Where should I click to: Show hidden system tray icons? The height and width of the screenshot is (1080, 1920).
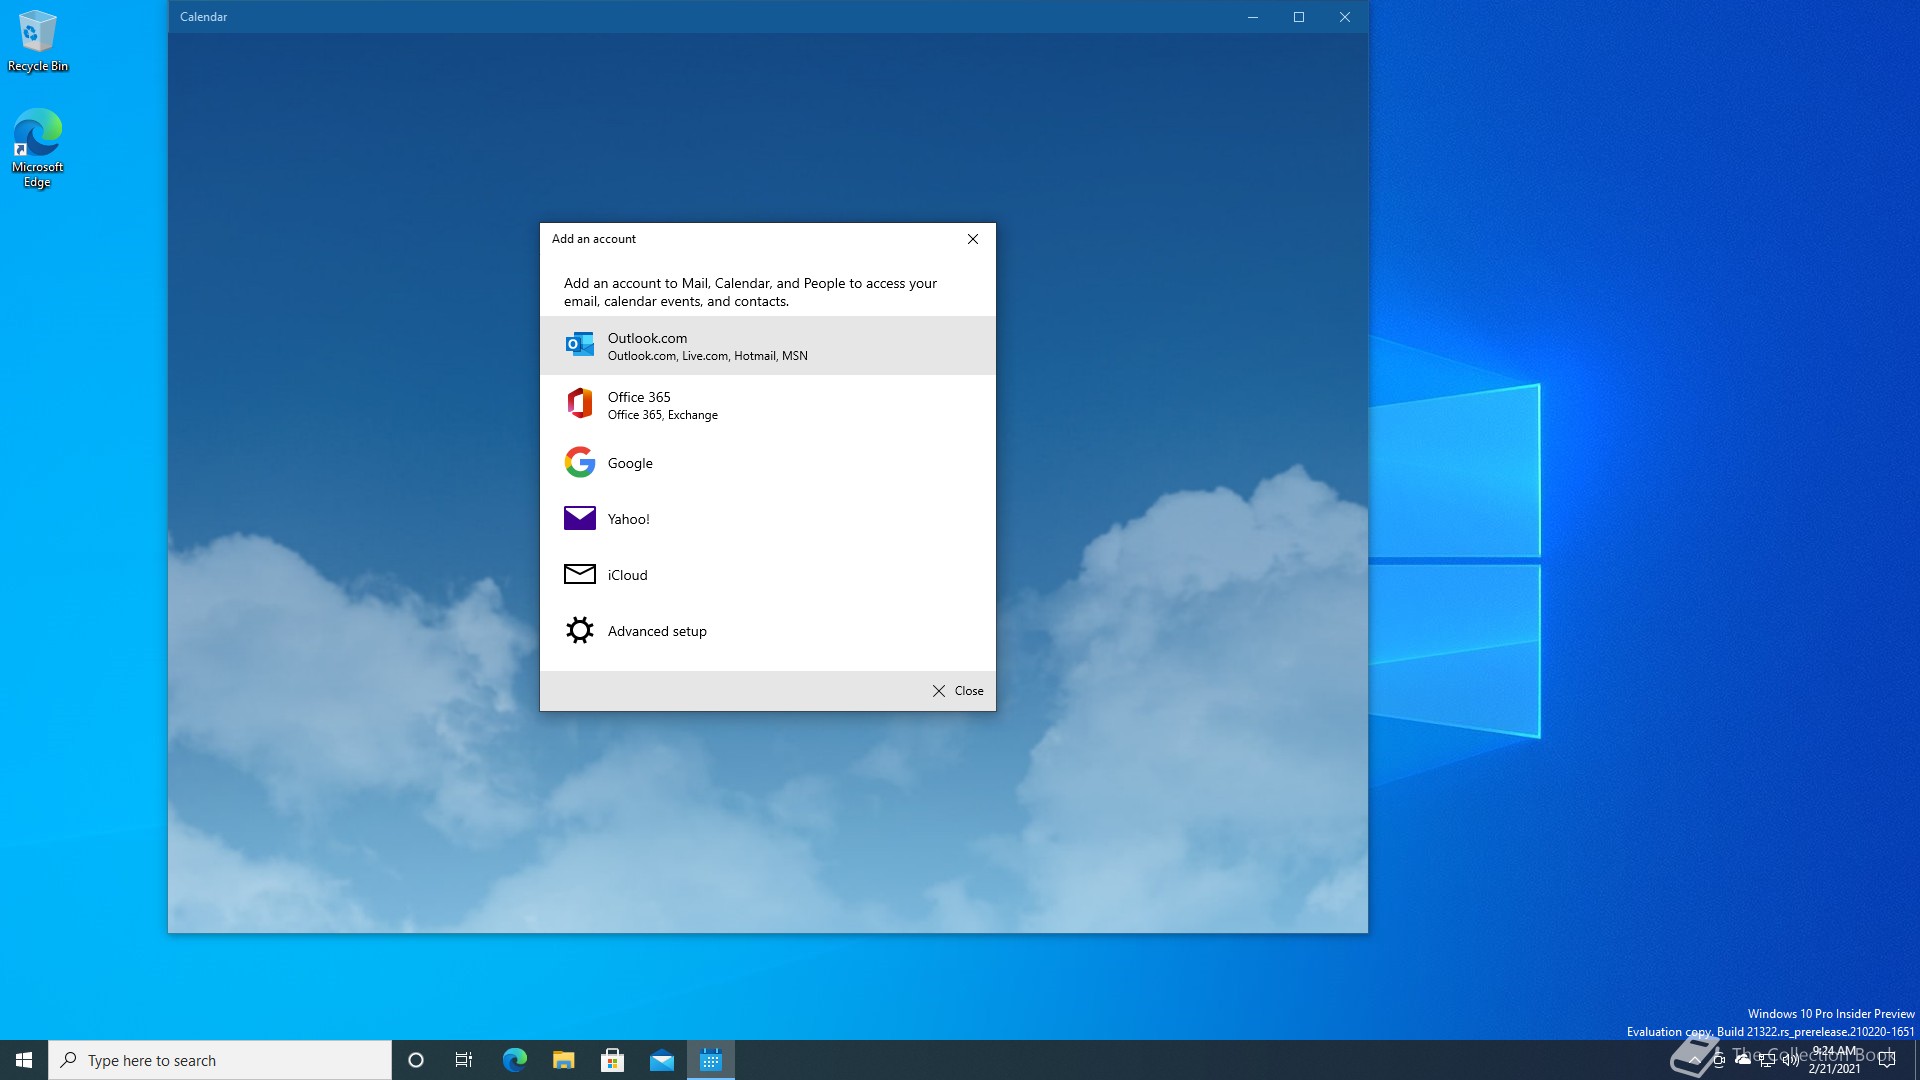[1694, 1060]
